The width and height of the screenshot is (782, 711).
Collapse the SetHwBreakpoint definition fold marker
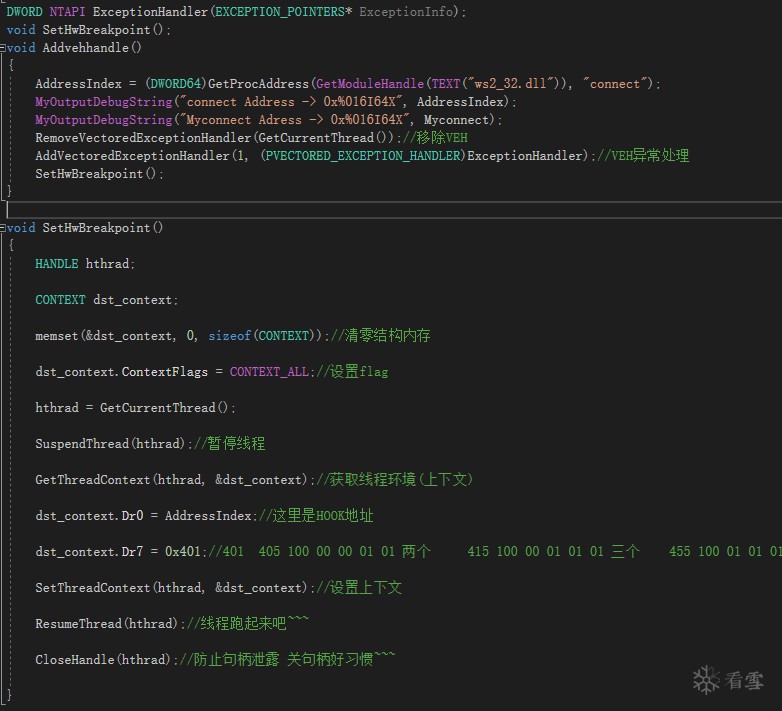click(2, 228)
